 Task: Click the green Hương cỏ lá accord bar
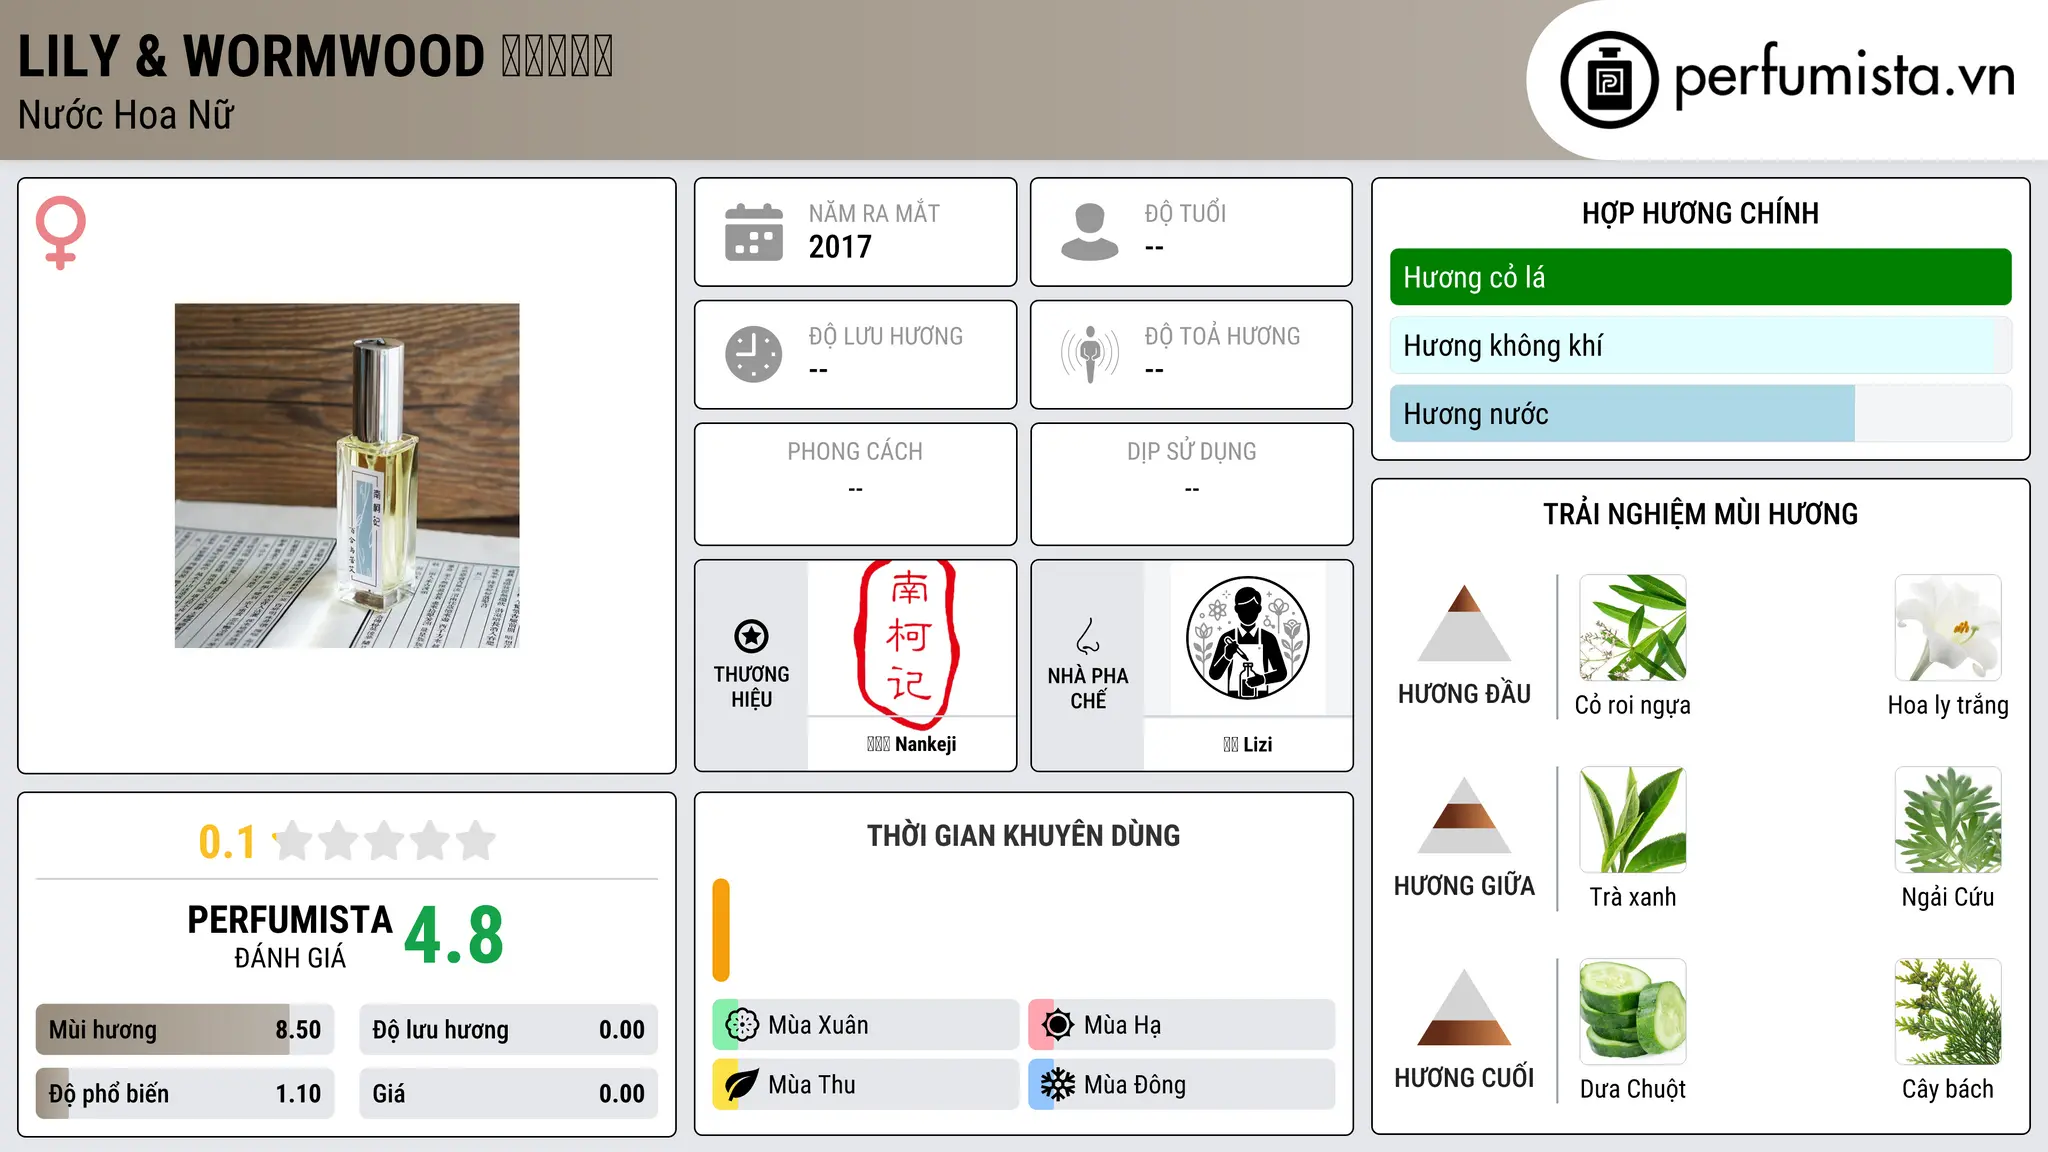[1701, 277]
